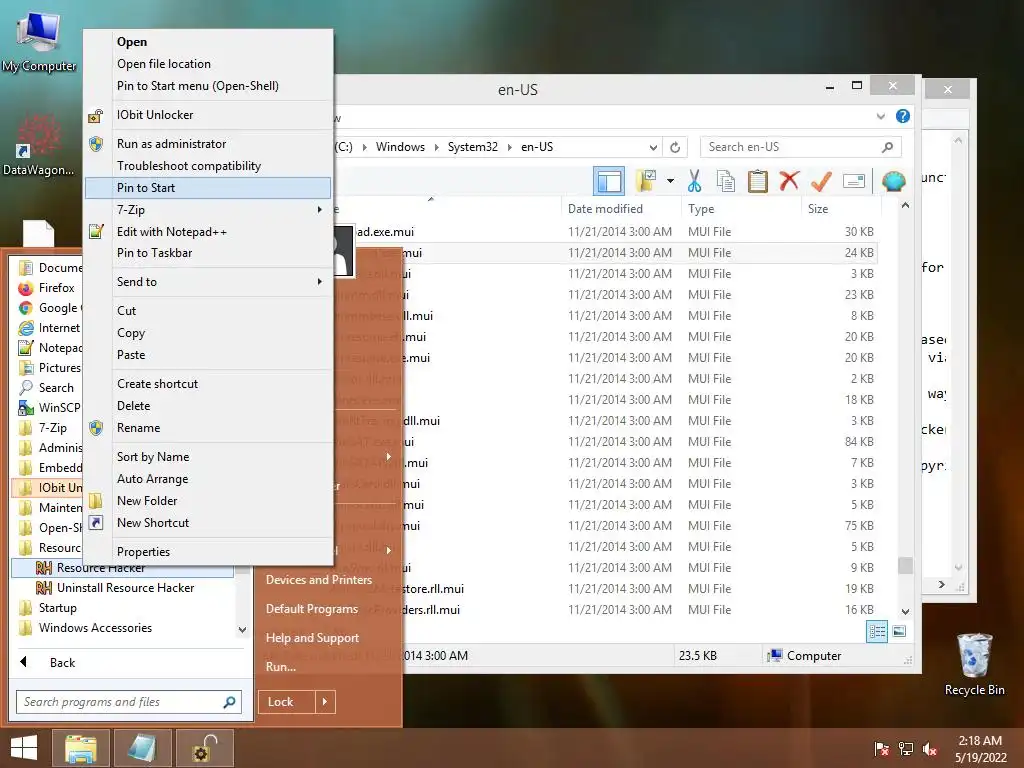Click the network tray icon

pos(906,748)
